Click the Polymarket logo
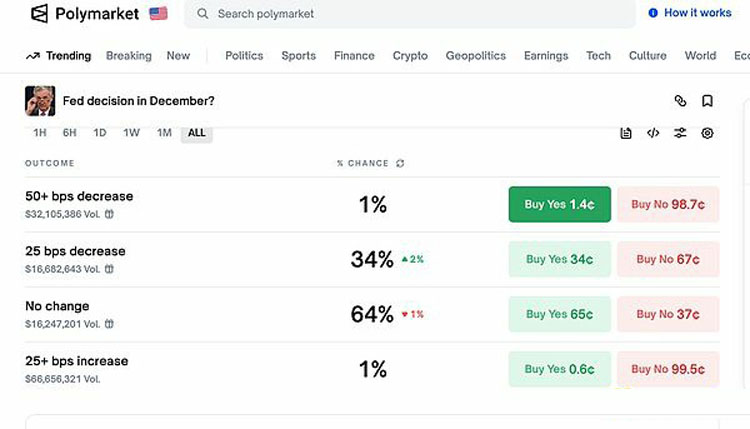Image resolution: width=750 pixels, height=429 pixels. coord(84,14)
